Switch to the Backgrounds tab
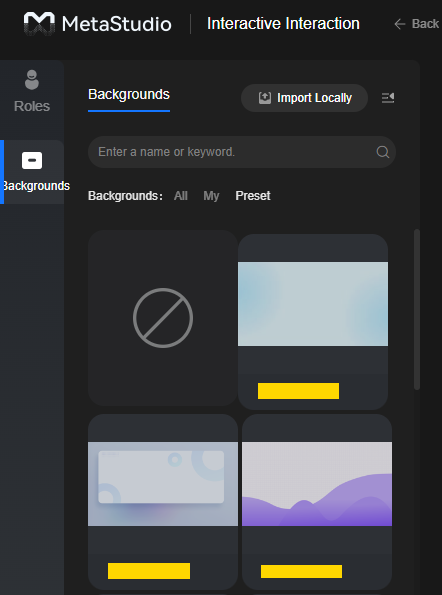 tap(129, 94)
